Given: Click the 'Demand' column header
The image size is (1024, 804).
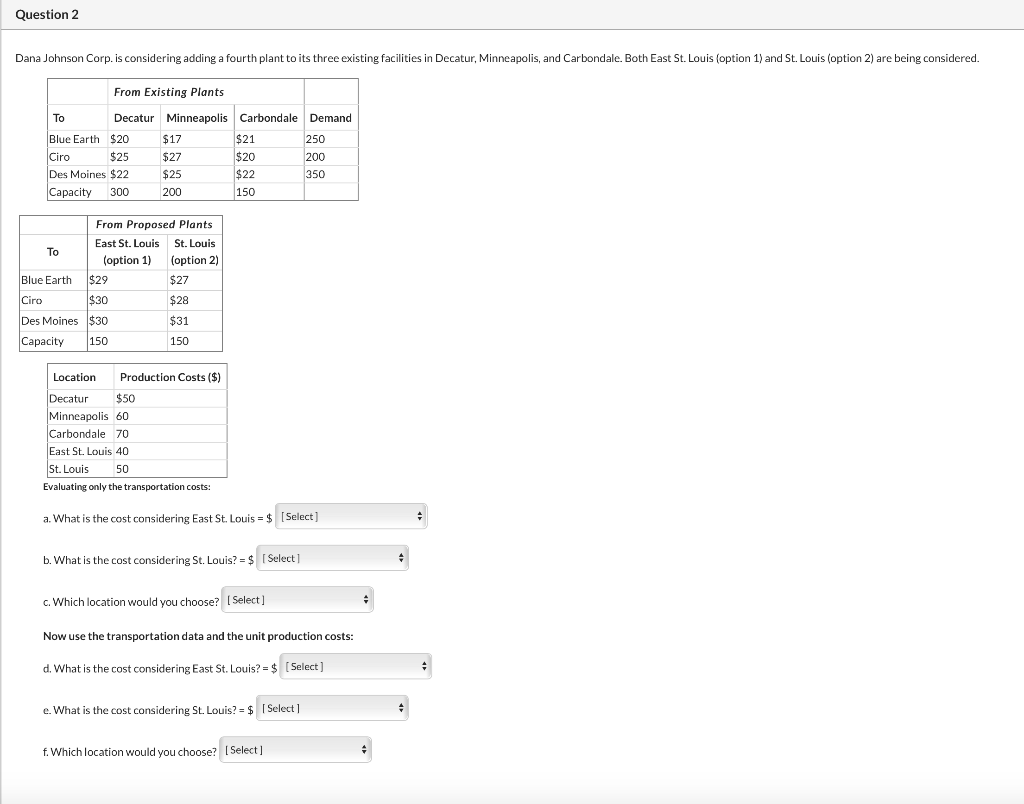Looking at the screenshot, I should pos(330,118).
